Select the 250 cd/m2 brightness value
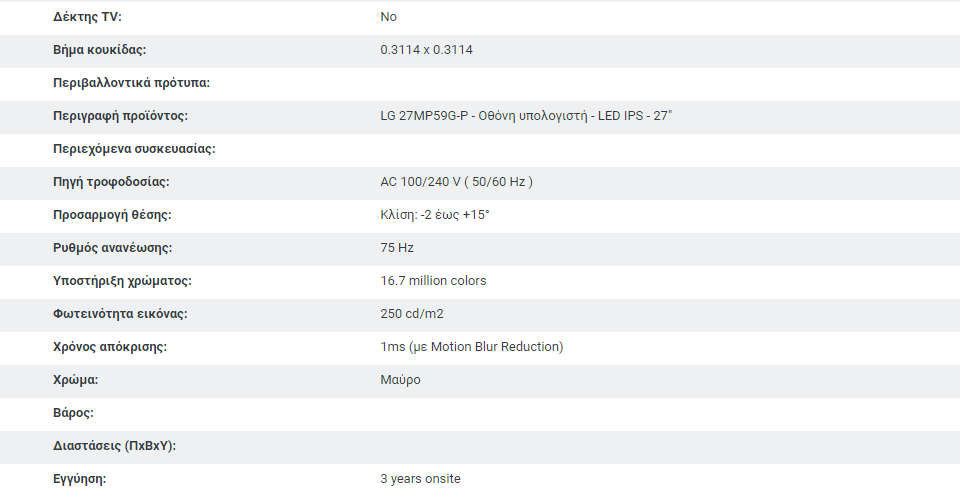The height and width of the screenshot is (500, 963). (x=411, y=314)
